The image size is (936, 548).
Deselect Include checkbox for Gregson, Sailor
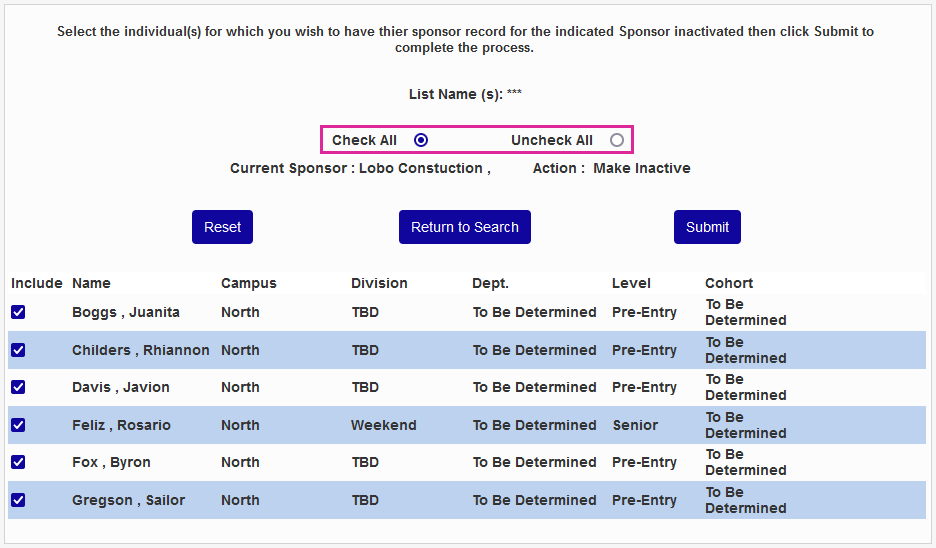tap(18, 500)
